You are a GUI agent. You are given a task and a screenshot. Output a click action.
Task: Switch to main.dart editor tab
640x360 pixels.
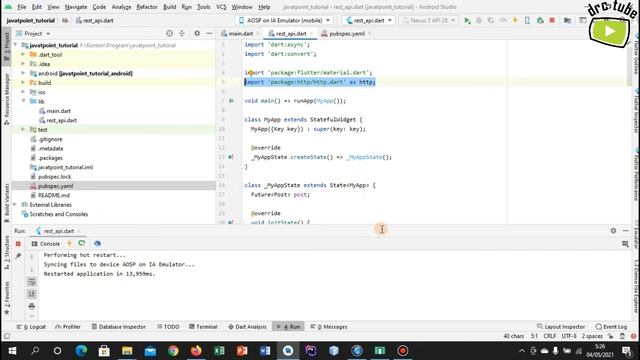[240, 33]
